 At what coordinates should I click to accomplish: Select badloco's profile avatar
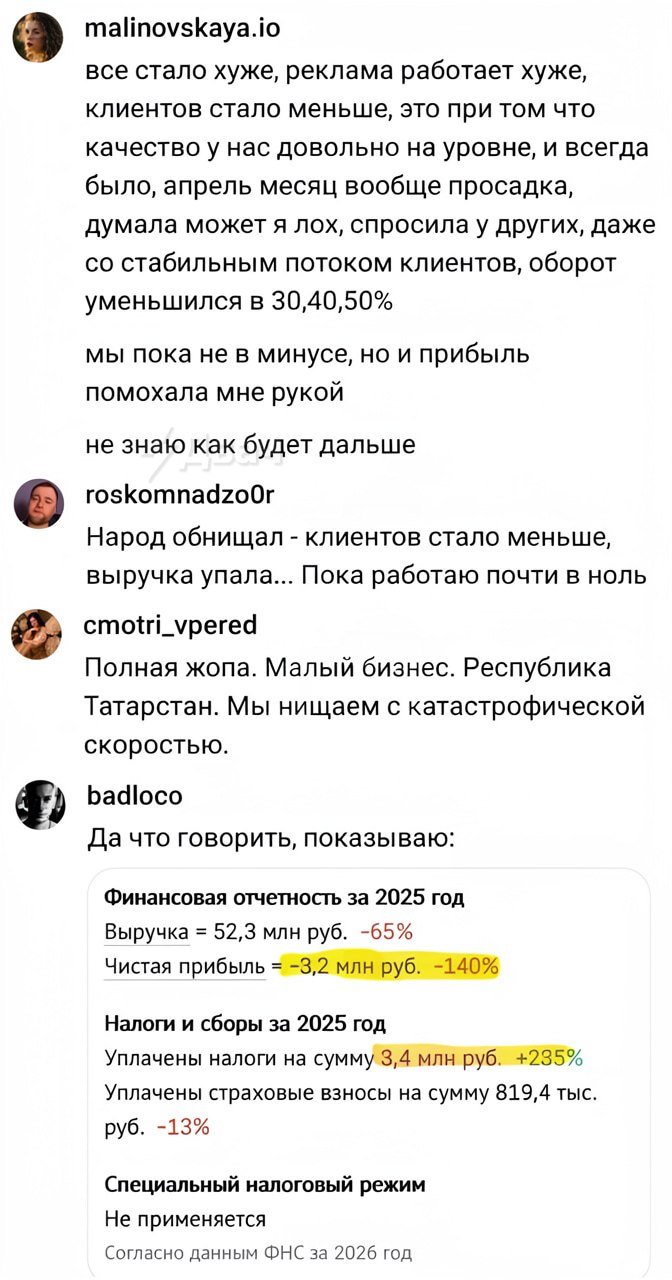tap(39, 804)
